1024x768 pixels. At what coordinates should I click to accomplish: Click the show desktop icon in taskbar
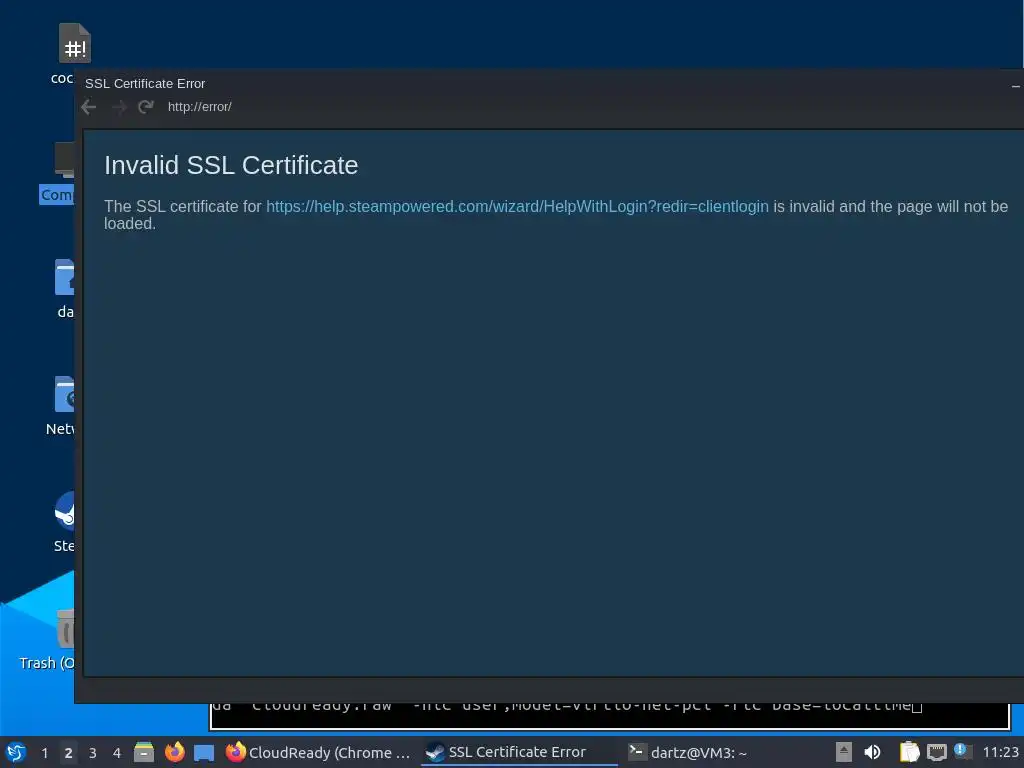click(x=204, y=753)
